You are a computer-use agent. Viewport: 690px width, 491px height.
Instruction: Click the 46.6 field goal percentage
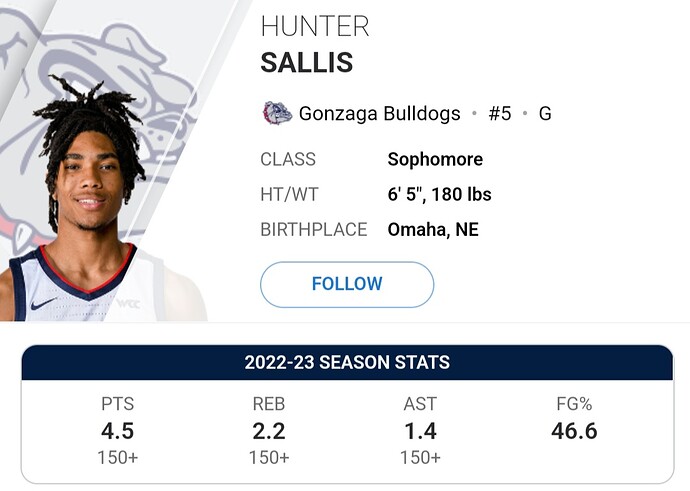click(572, 431)
